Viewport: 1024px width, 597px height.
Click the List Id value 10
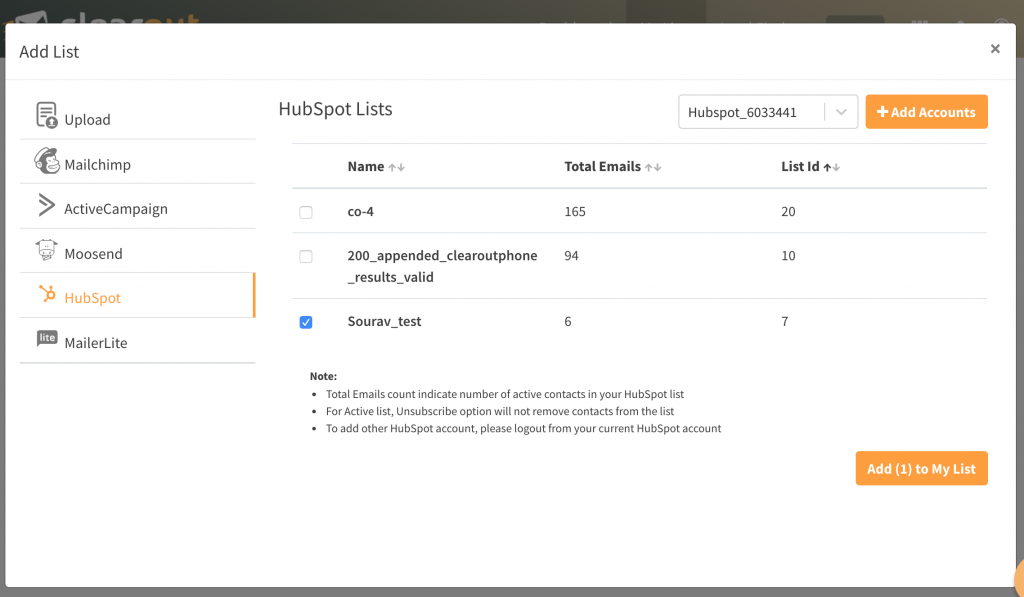click(x=788, y=256)
